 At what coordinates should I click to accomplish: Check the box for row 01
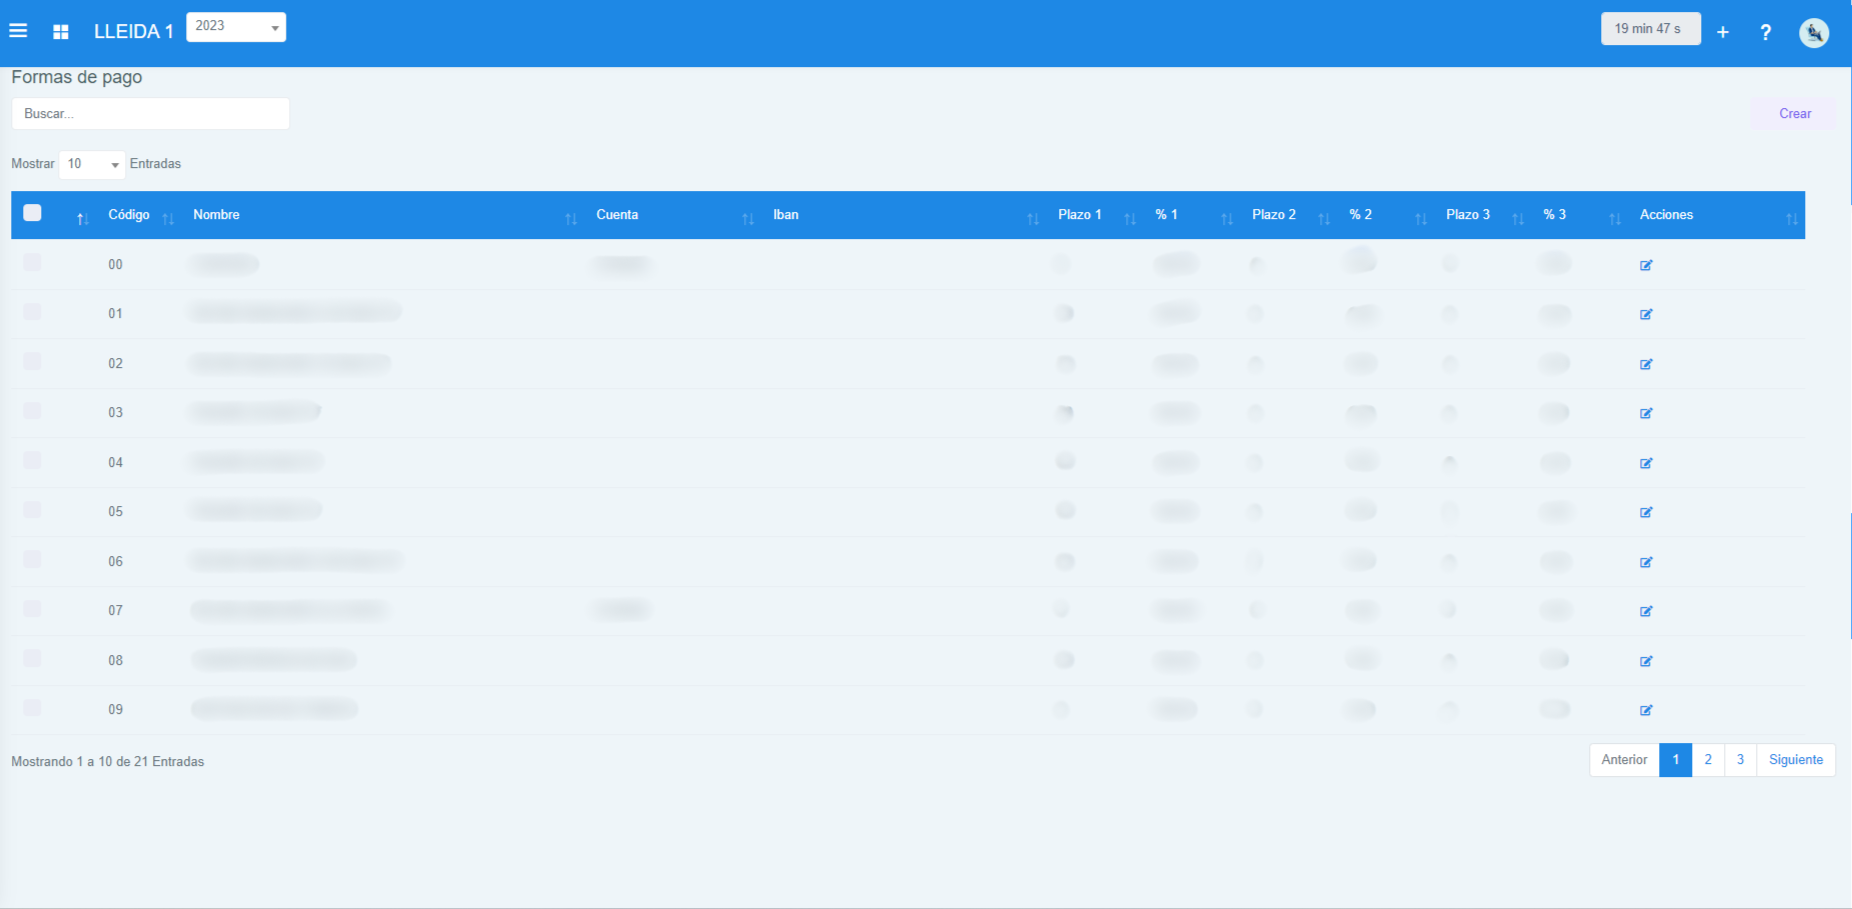pyautogui.click(x=32, y=312)
